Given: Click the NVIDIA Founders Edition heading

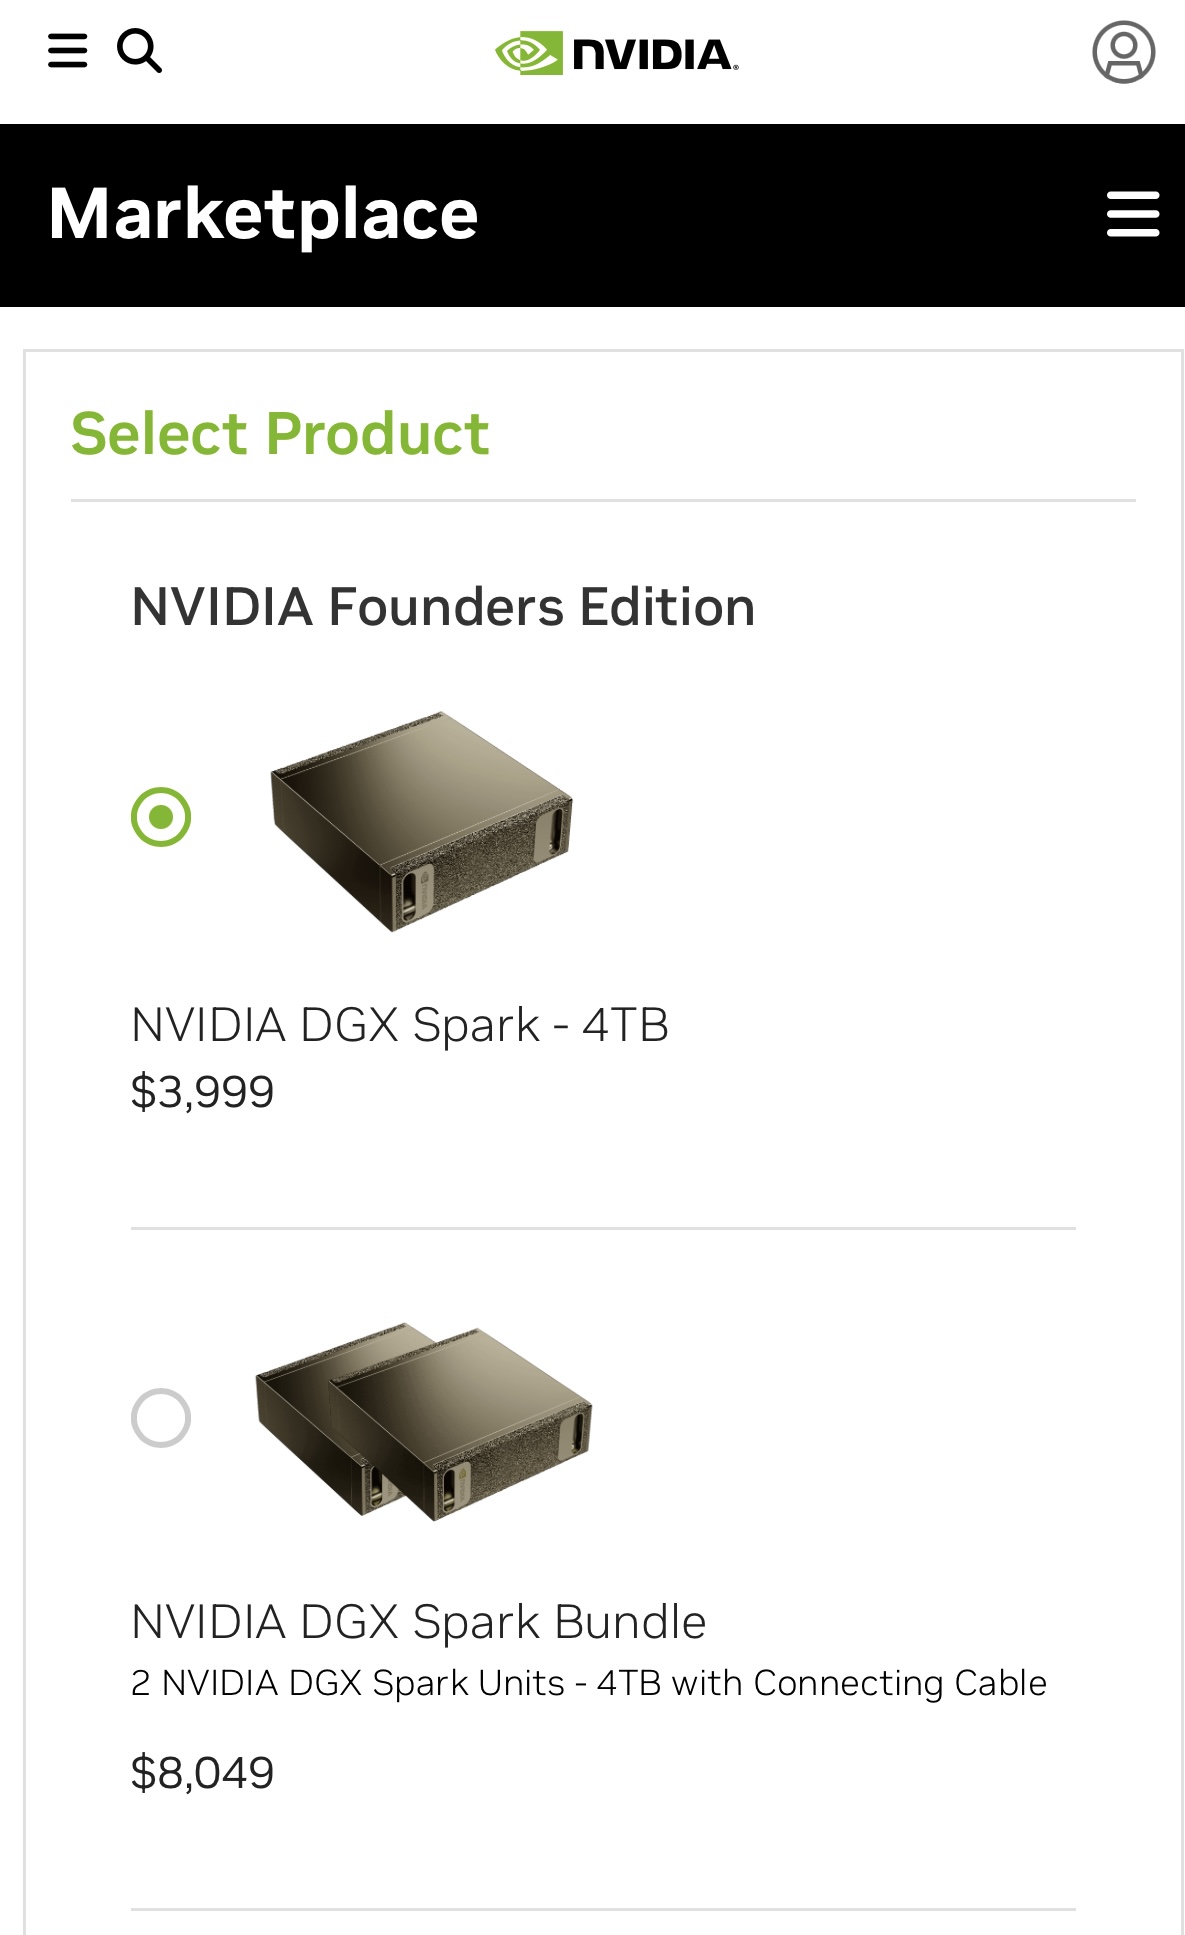Looking at the screenshot, I should point(443,607).
